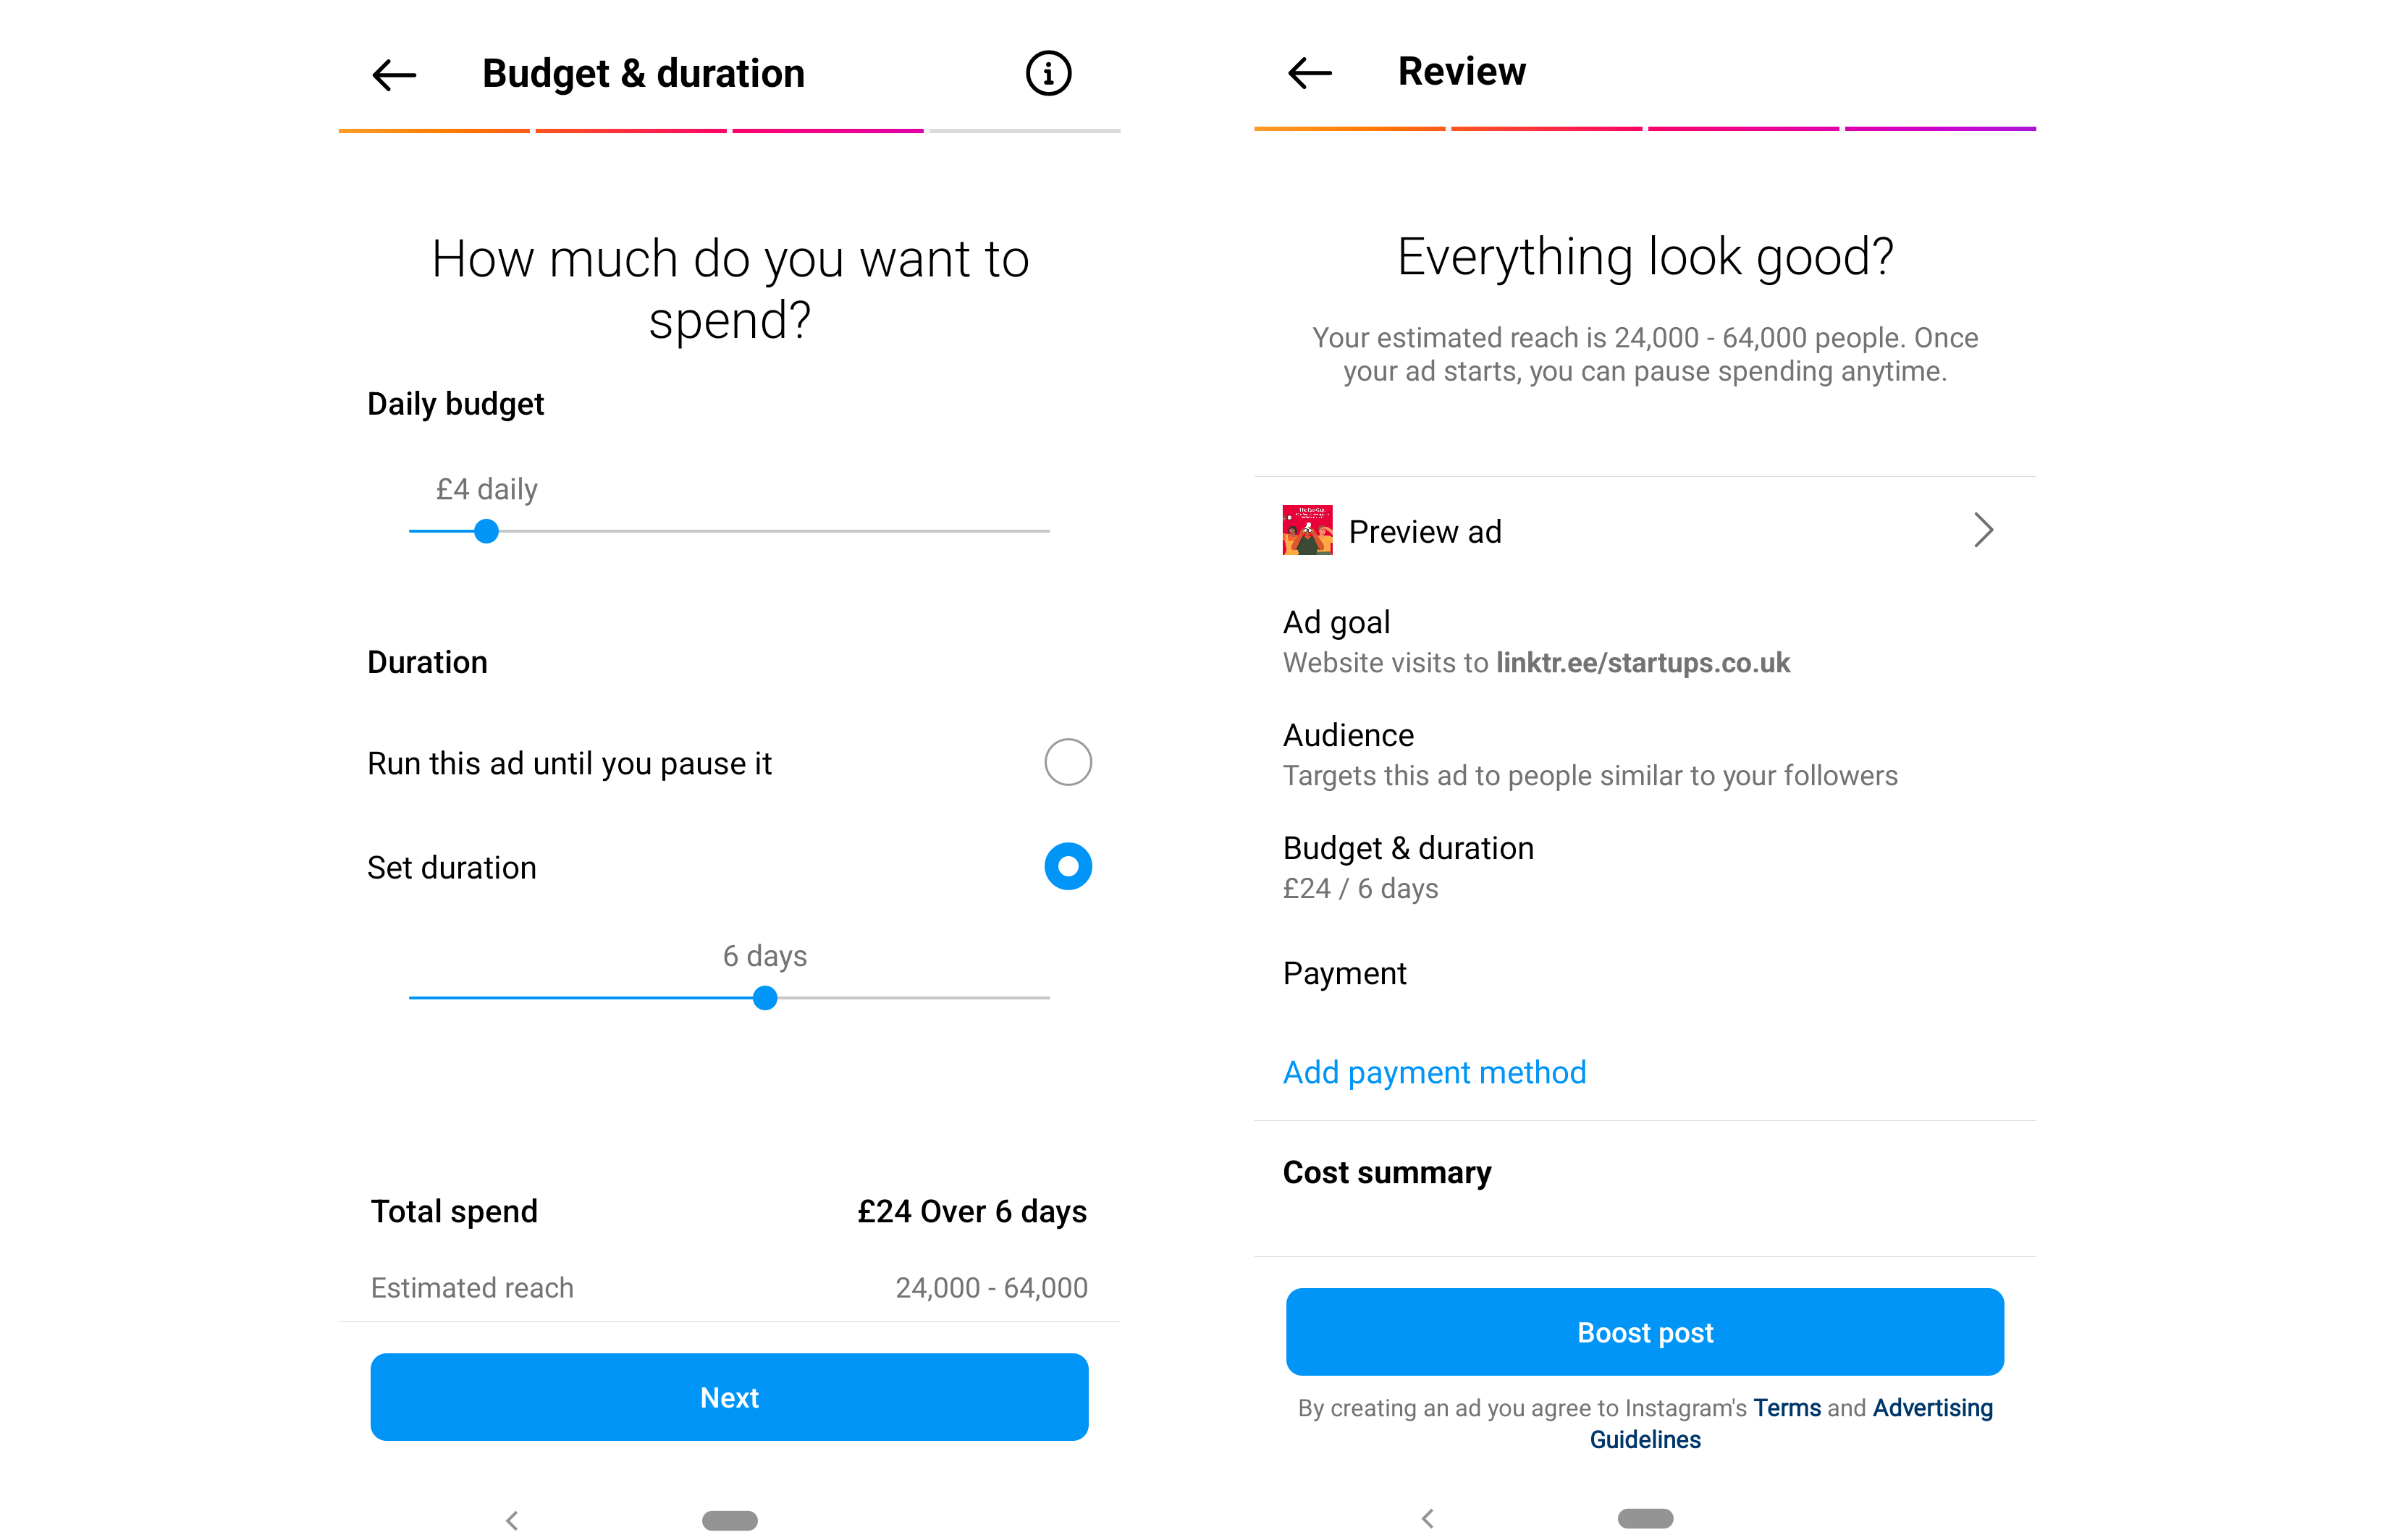Tap Android back arrow under Budget screen

pyautogui.click(x=512, y=1520)
